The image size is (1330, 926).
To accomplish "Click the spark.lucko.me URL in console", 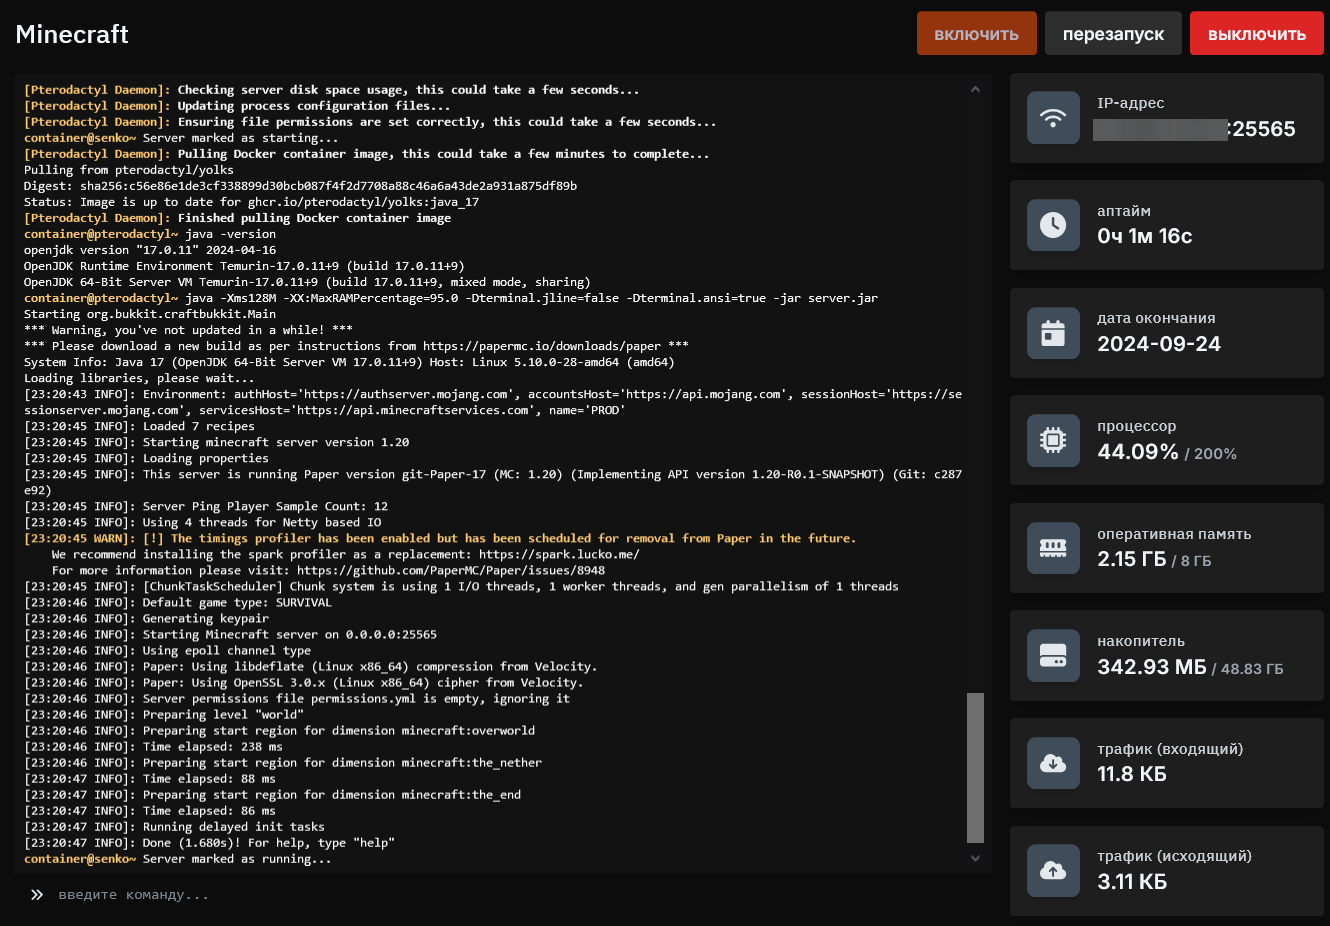I will tap(559, 554).
